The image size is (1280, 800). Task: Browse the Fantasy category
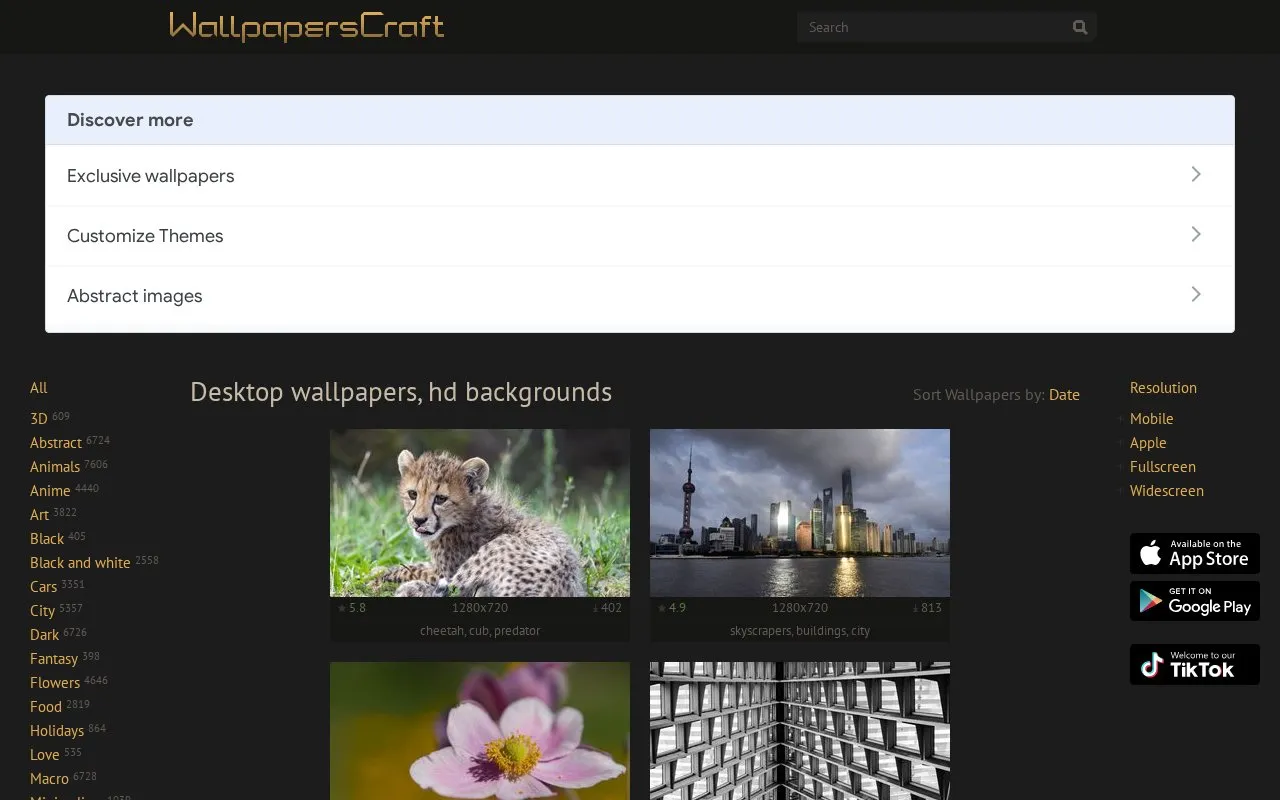54,659
